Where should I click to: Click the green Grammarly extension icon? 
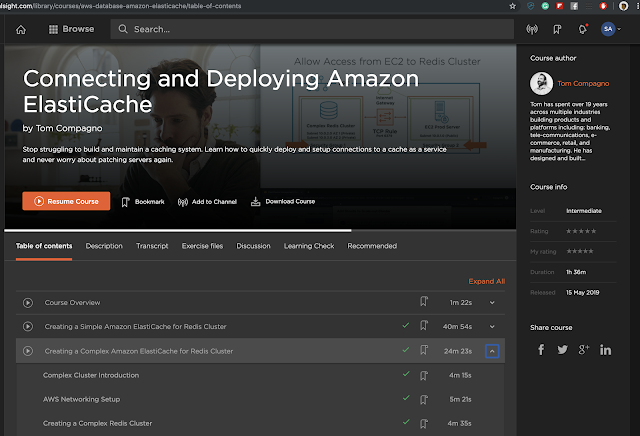tap(545, 6)
